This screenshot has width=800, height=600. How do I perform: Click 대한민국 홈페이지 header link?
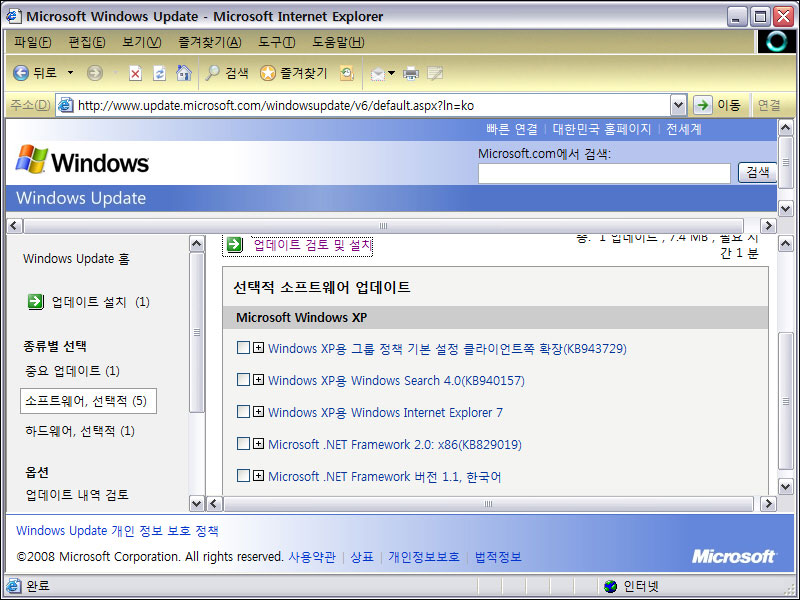point(602,129)
